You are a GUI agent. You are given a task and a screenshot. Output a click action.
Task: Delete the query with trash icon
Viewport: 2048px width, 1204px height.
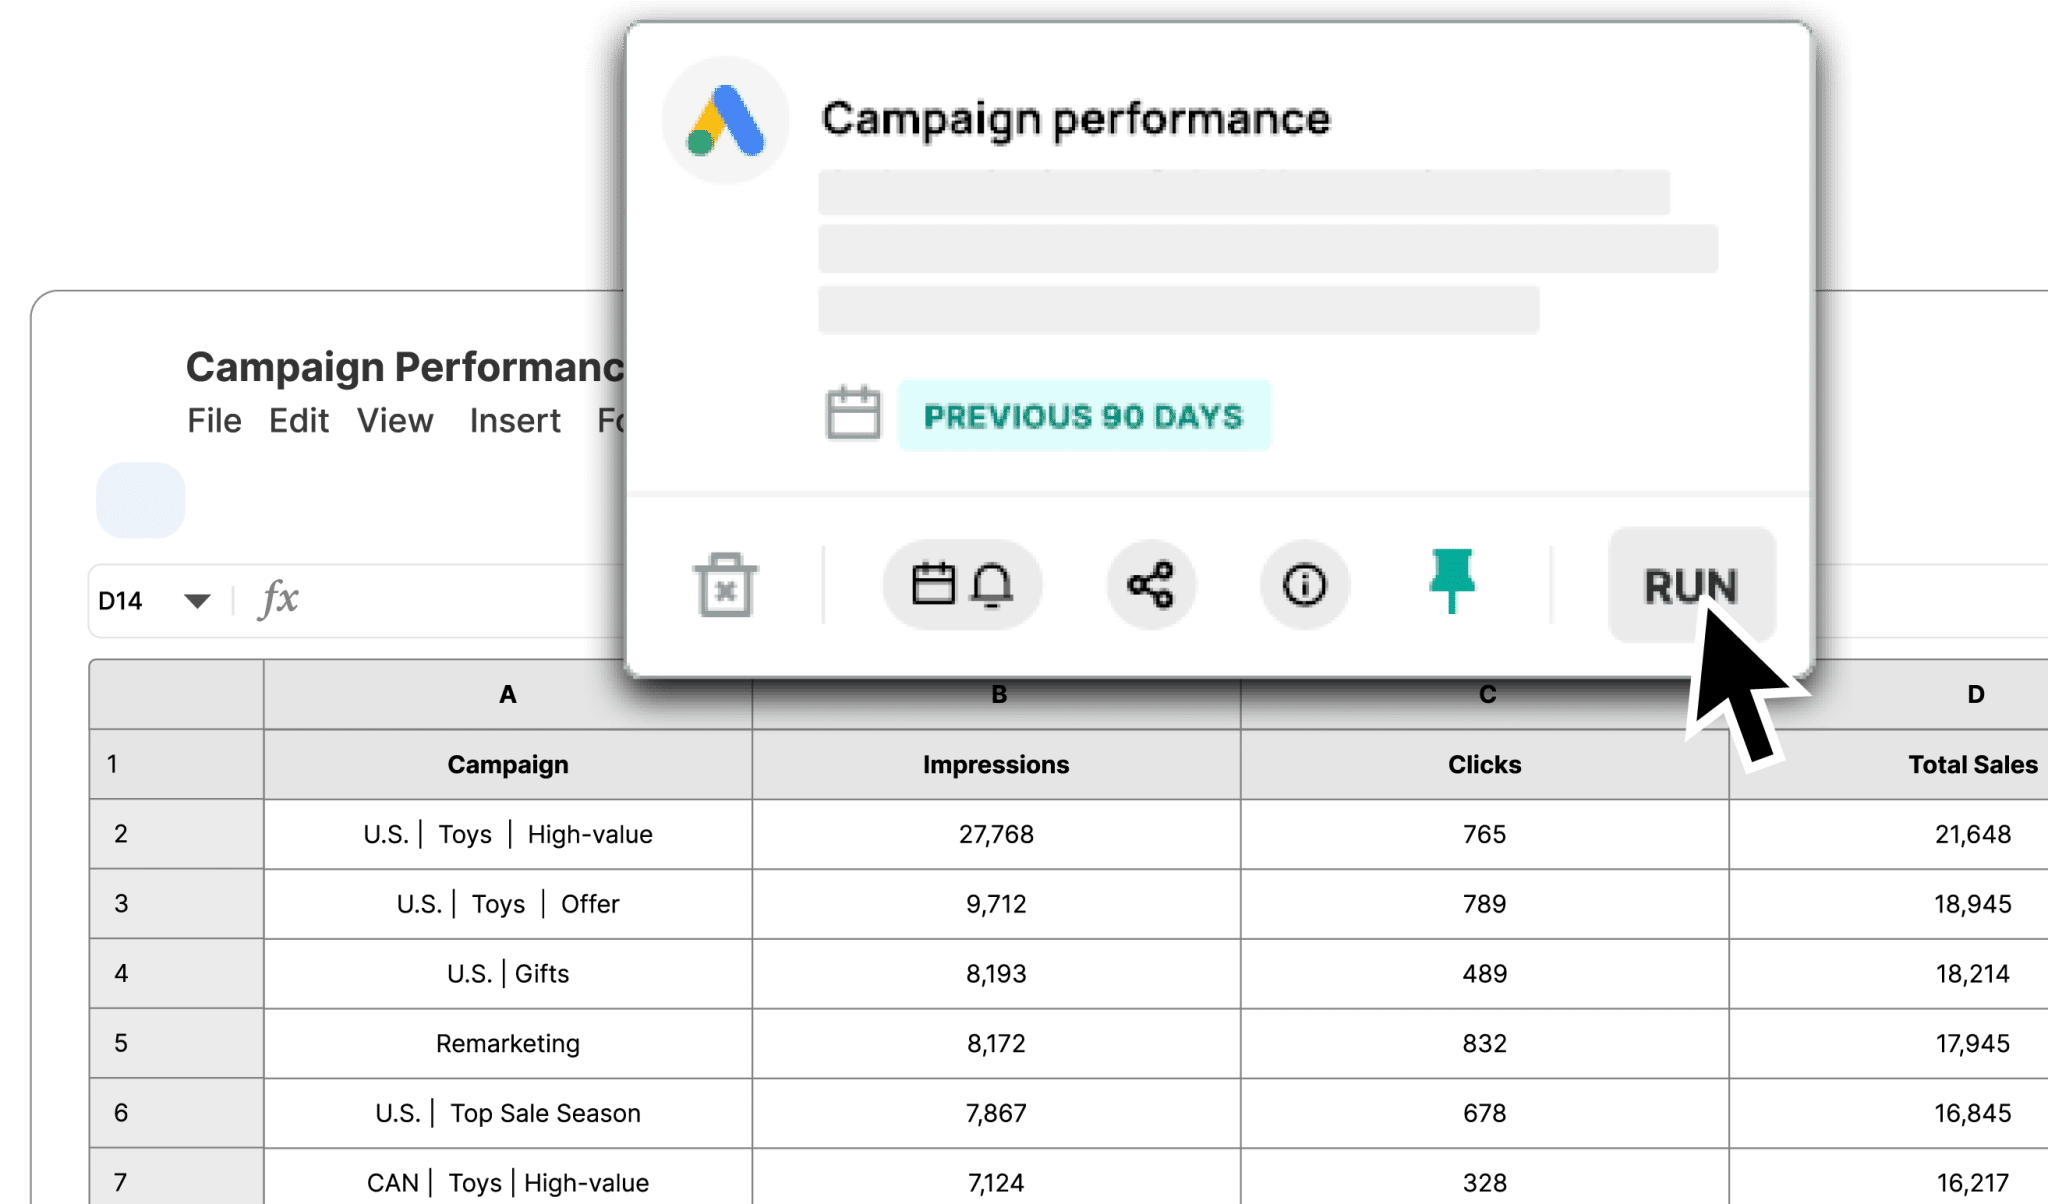[x=725, y=584]
